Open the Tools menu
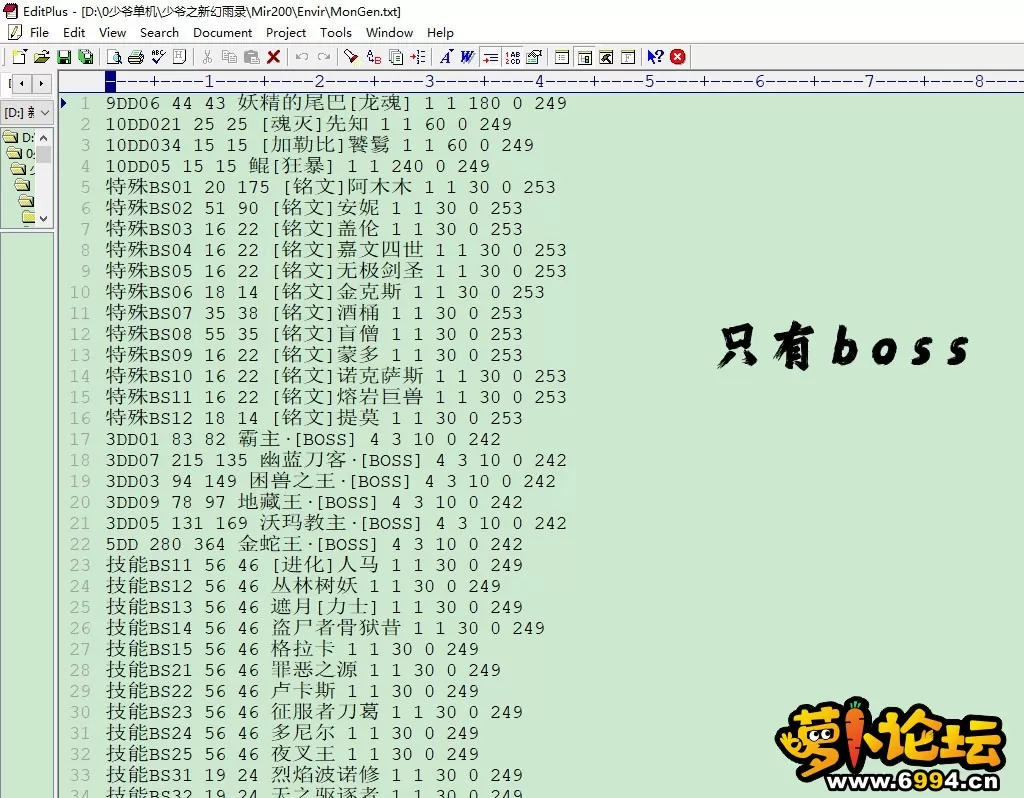 coord(336,33)
